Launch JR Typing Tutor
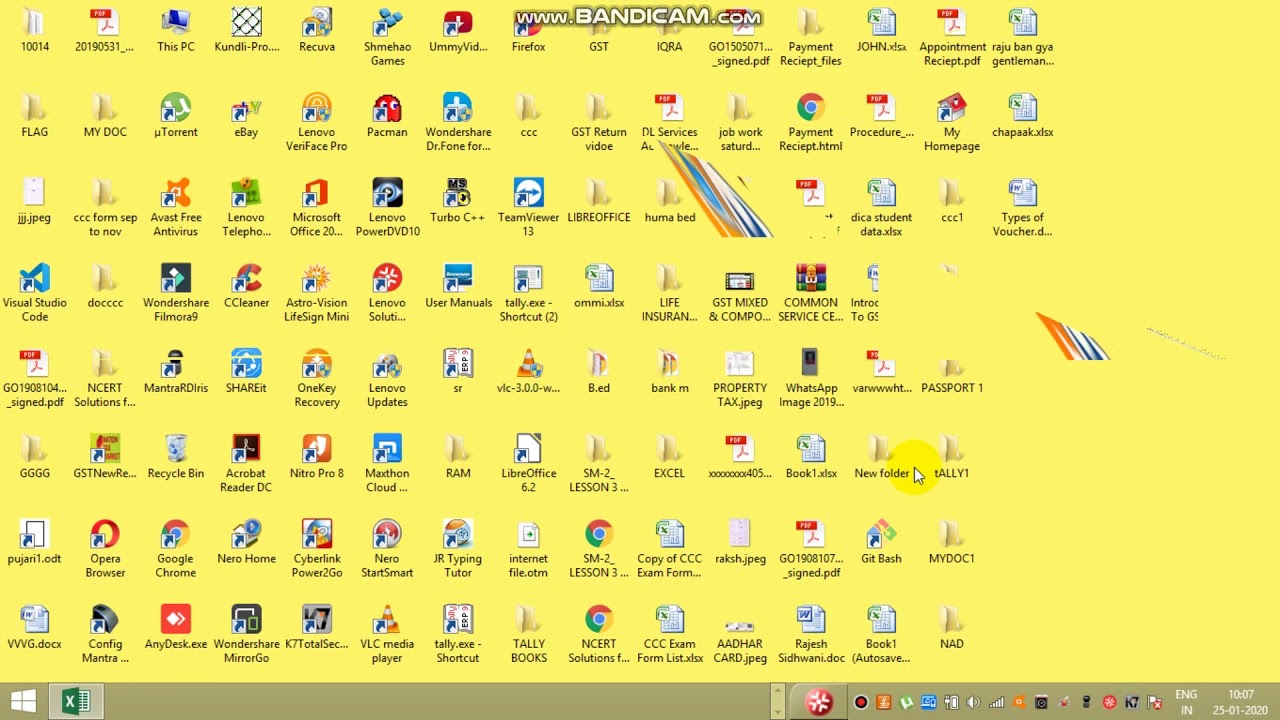This screenshot has width=1280, height=720. coord(458,549)
